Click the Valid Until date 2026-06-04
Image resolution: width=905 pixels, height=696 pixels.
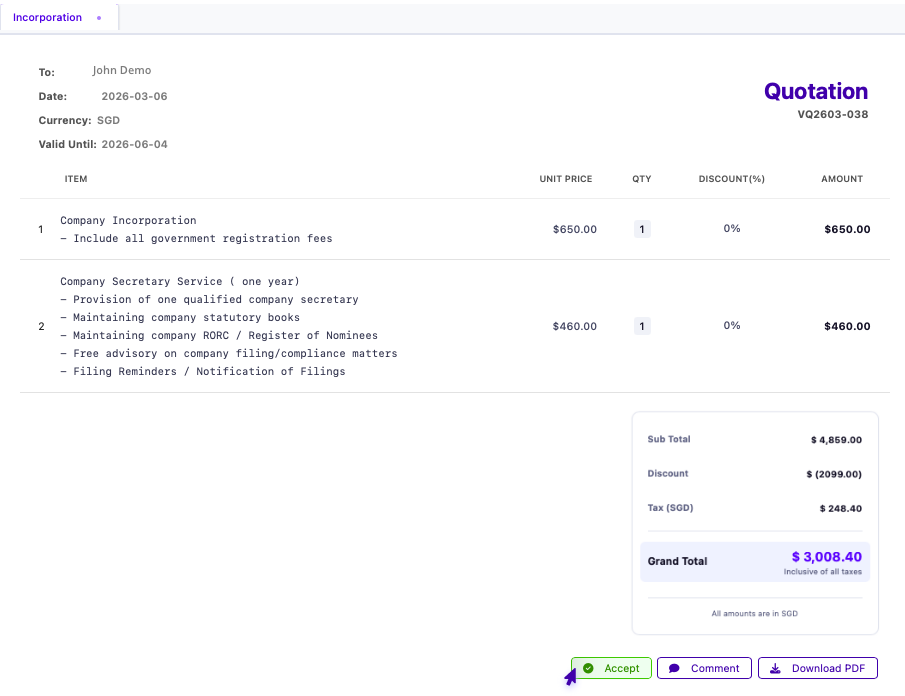[x=136, y=144]
